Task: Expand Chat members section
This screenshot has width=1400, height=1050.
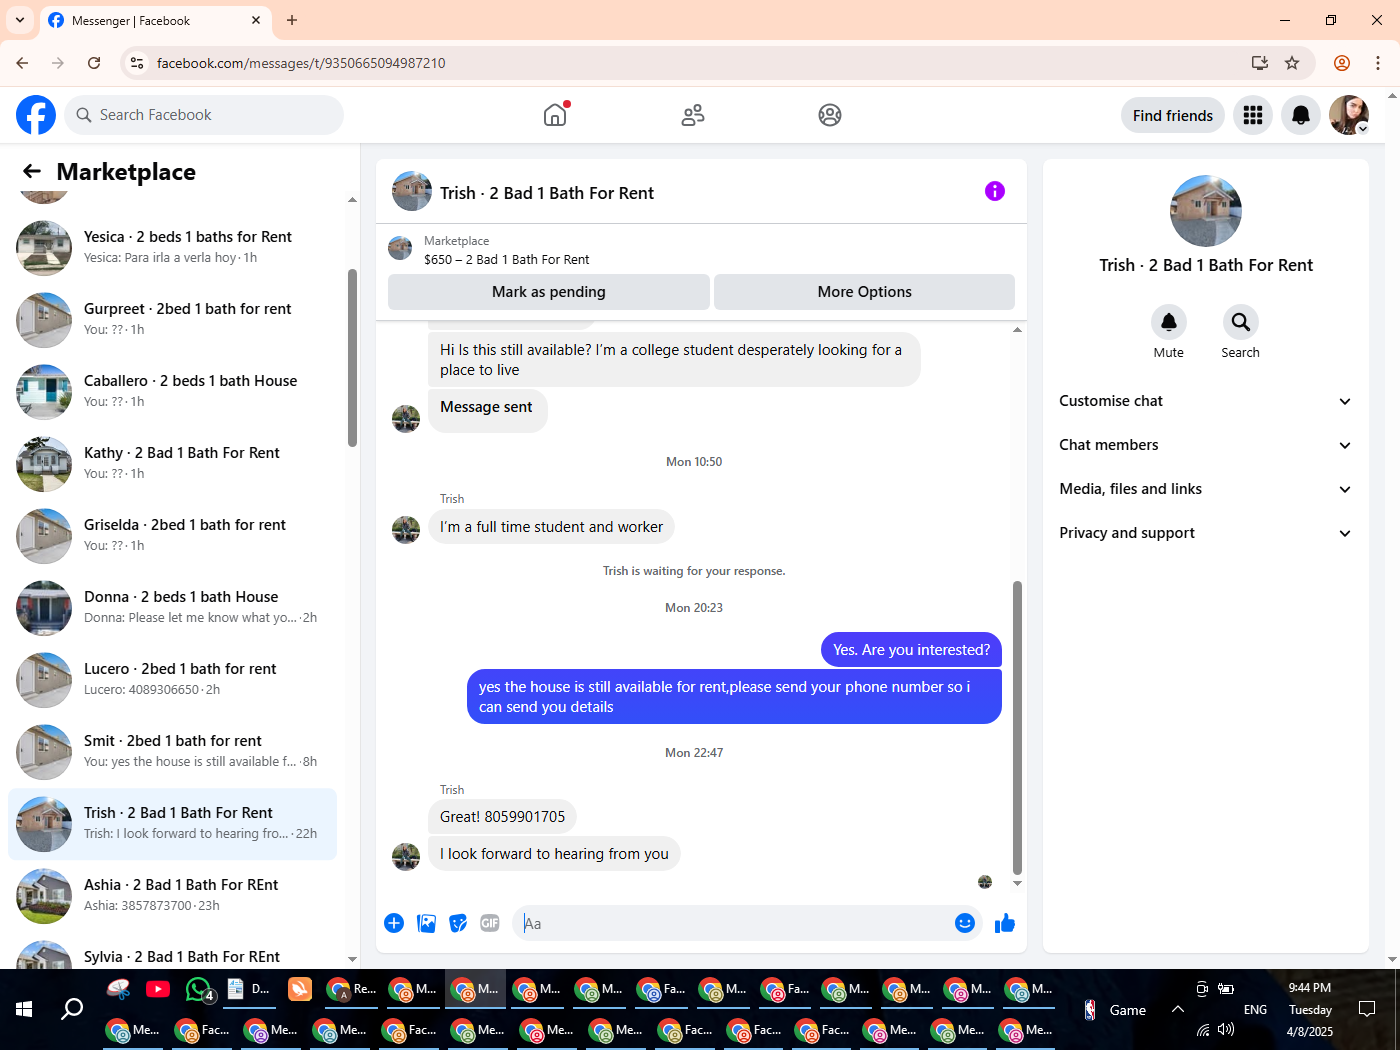Action: coord(1205,445)
